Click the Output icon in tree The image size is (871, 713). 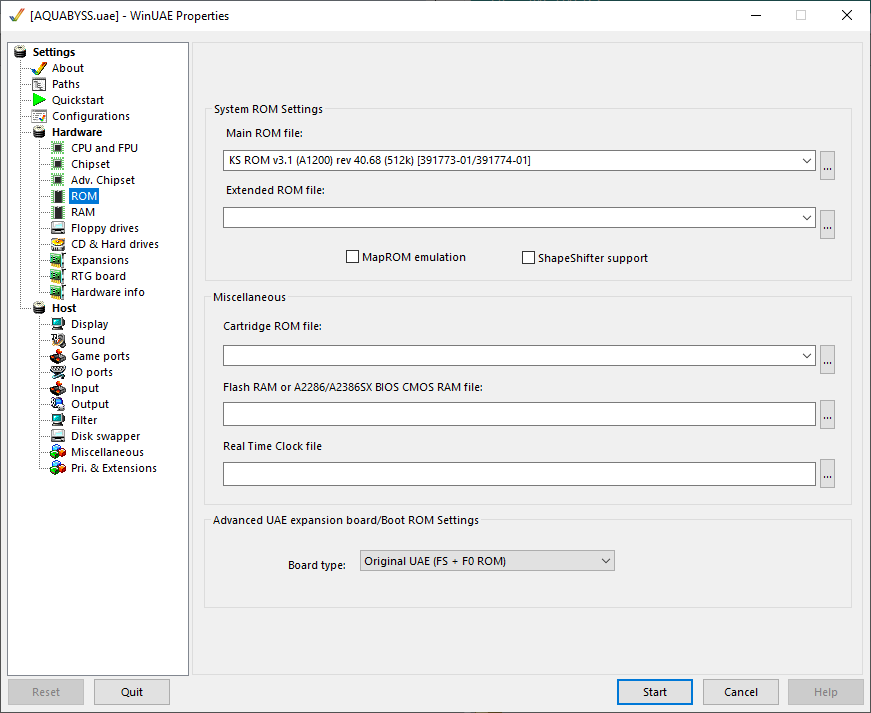pyautogui.click(x=58, y=404)
